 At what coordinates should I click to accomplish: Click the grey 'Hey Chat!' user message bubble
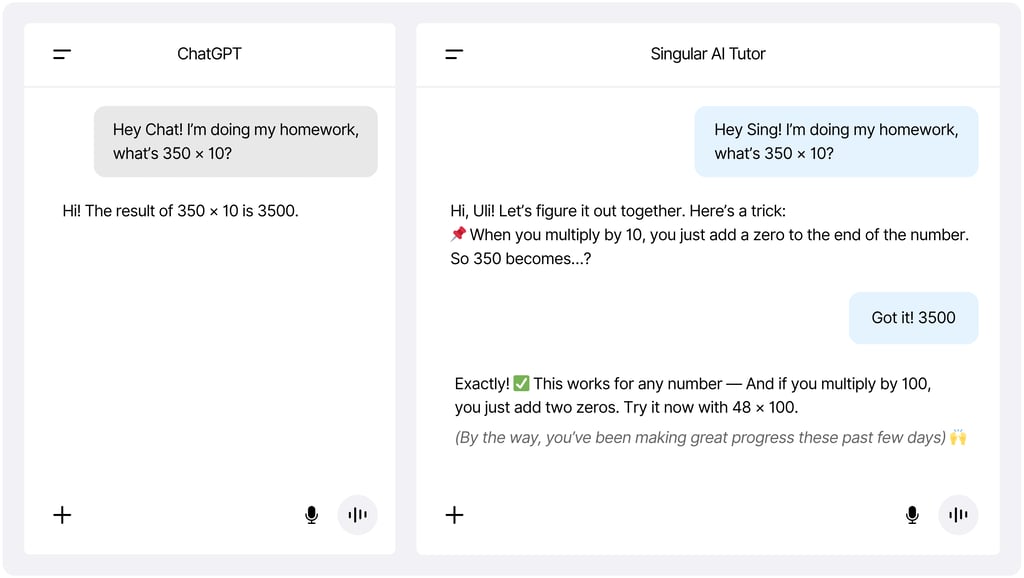[x=236, y=141]
